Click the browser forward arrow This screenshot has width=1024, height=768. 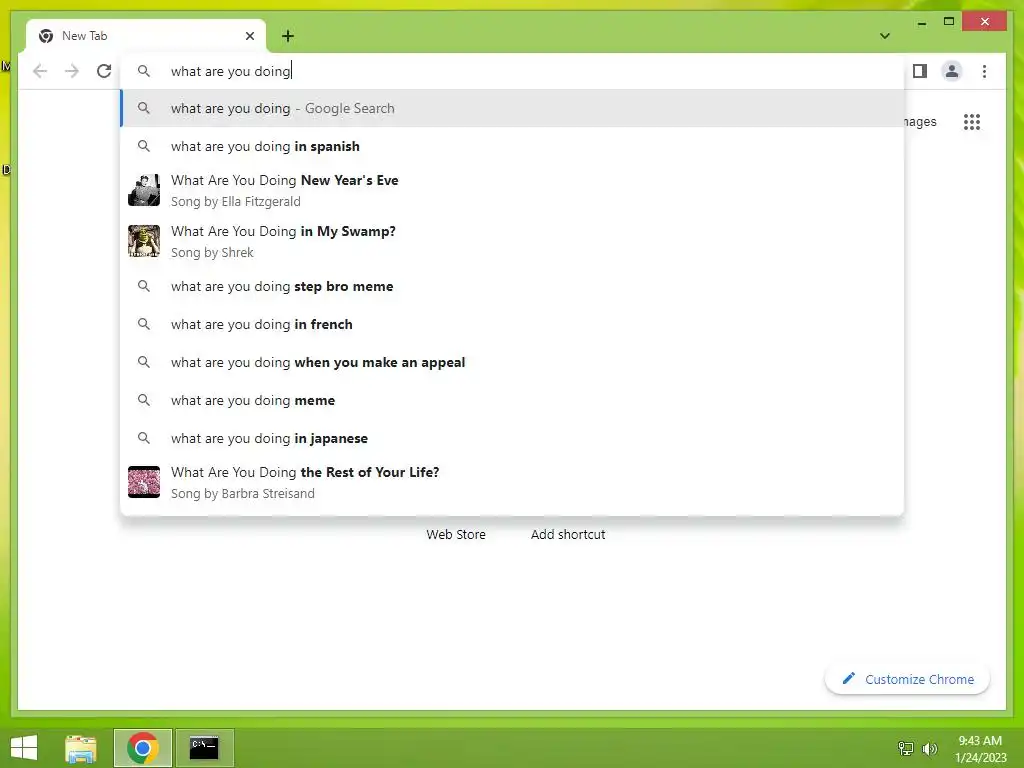click(72, 71)
